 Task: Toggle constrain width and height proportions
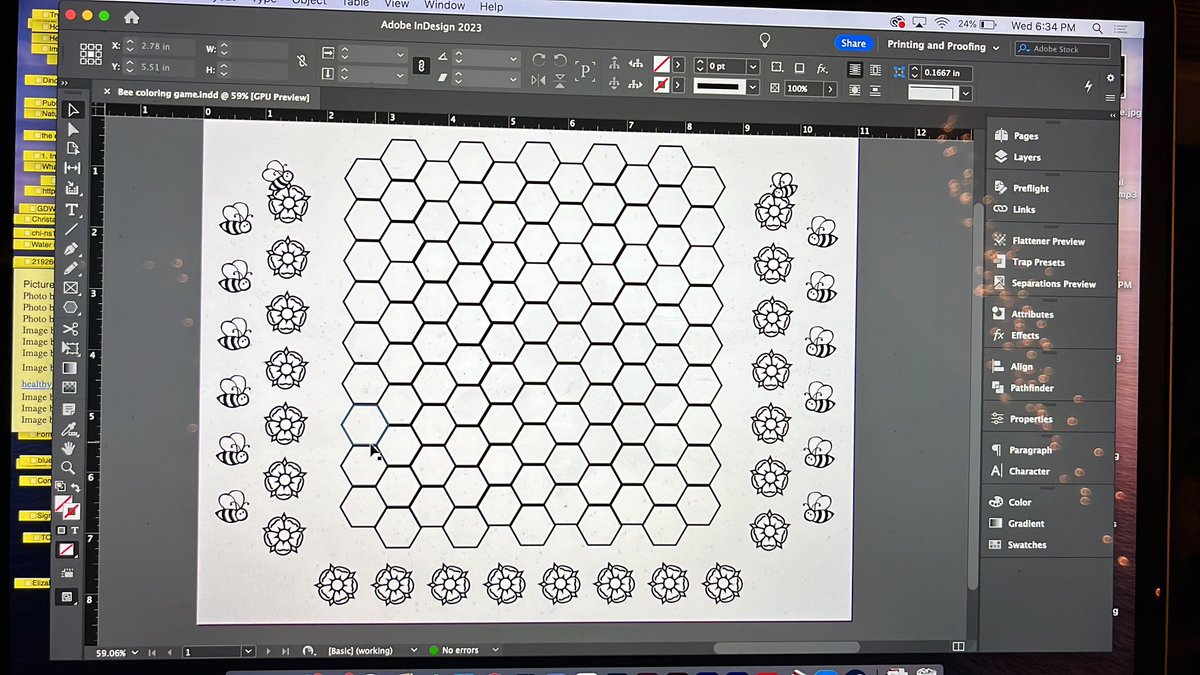tap(303, 62)
